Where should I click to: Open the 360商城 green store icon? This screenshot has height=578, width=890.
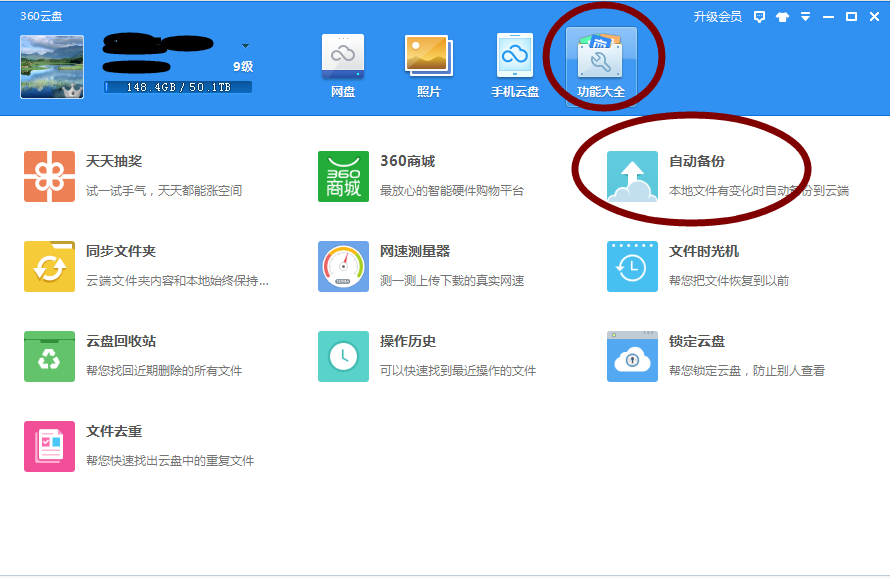coord(343,177)
